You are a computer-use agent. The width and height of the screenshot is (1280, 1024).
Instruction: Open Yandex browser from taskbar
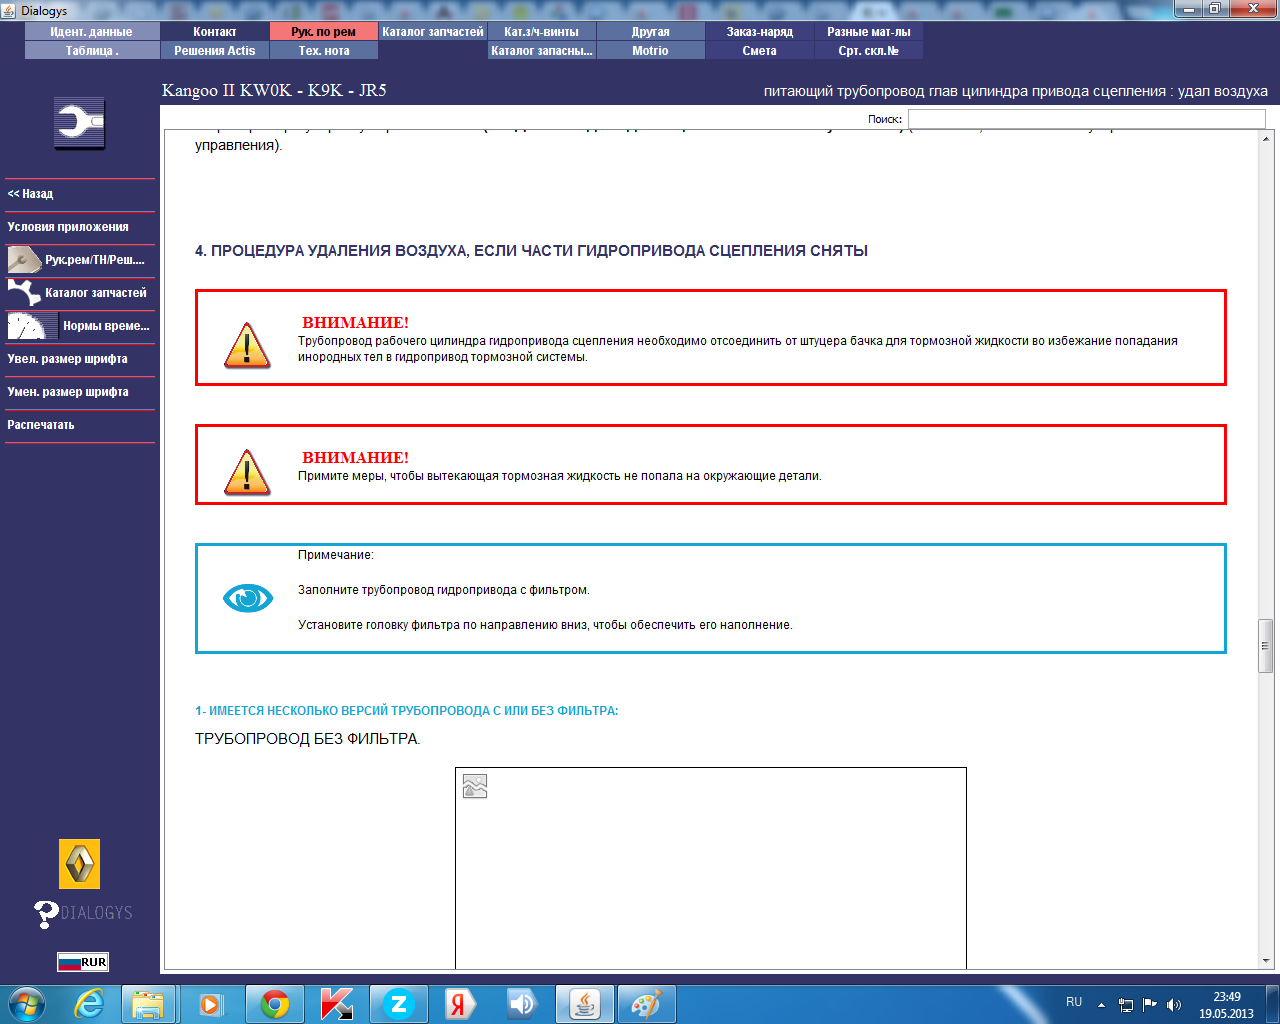[460, 1004]
